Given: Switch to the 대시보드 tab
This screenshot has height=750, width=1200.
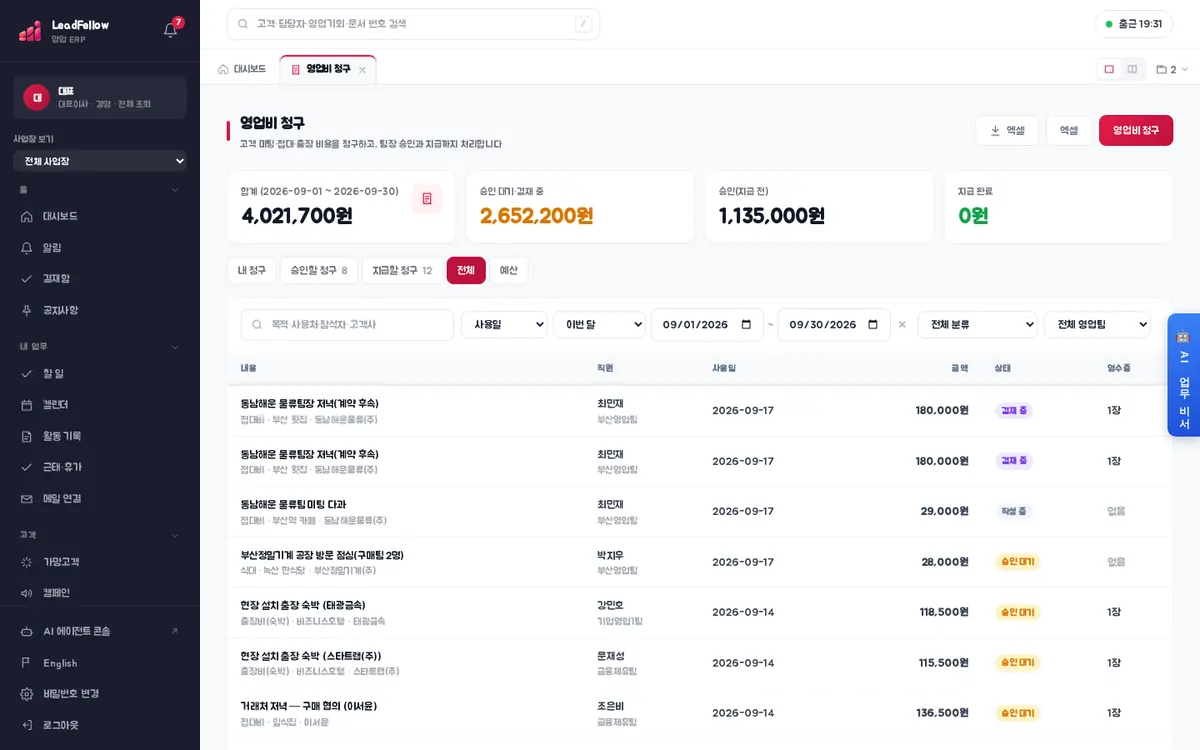Looking at the screenshot, I should click(242, 69).
